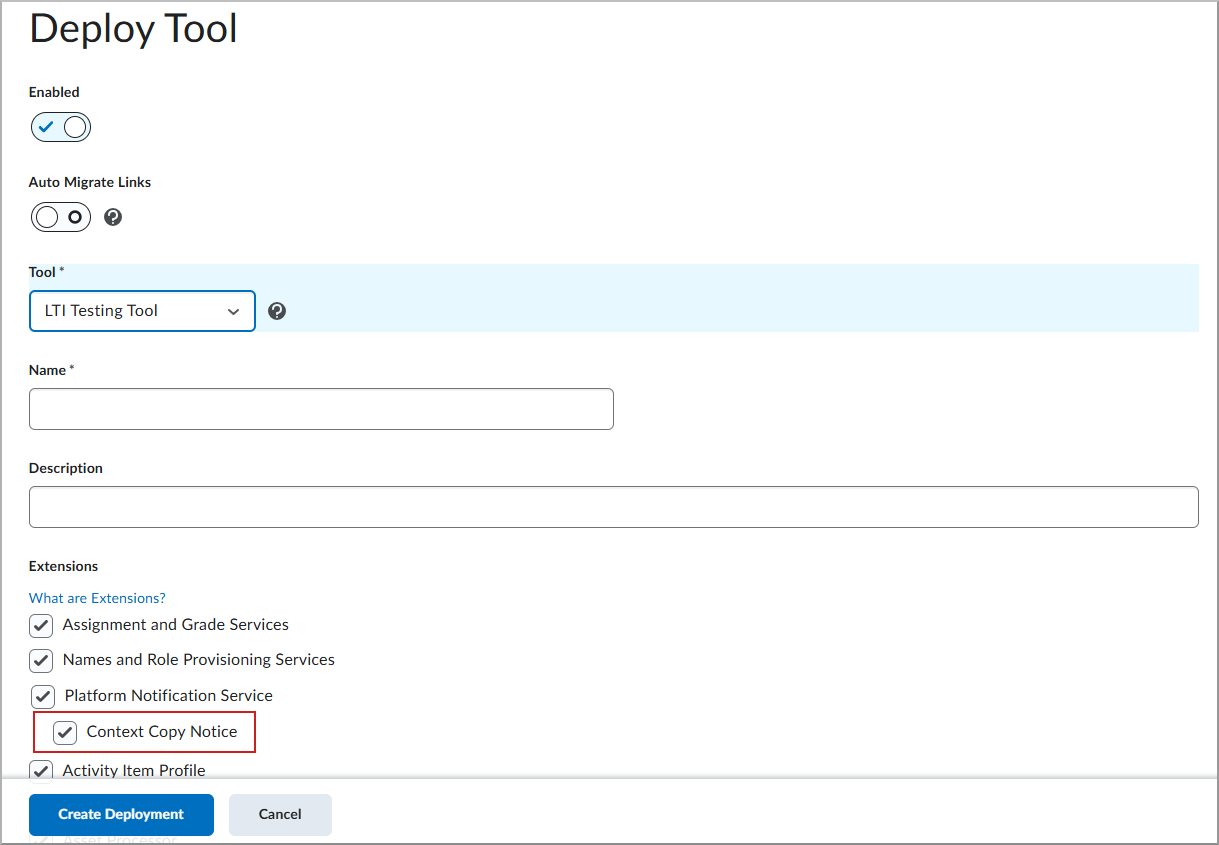Click the Cancel button

(280, 815)
